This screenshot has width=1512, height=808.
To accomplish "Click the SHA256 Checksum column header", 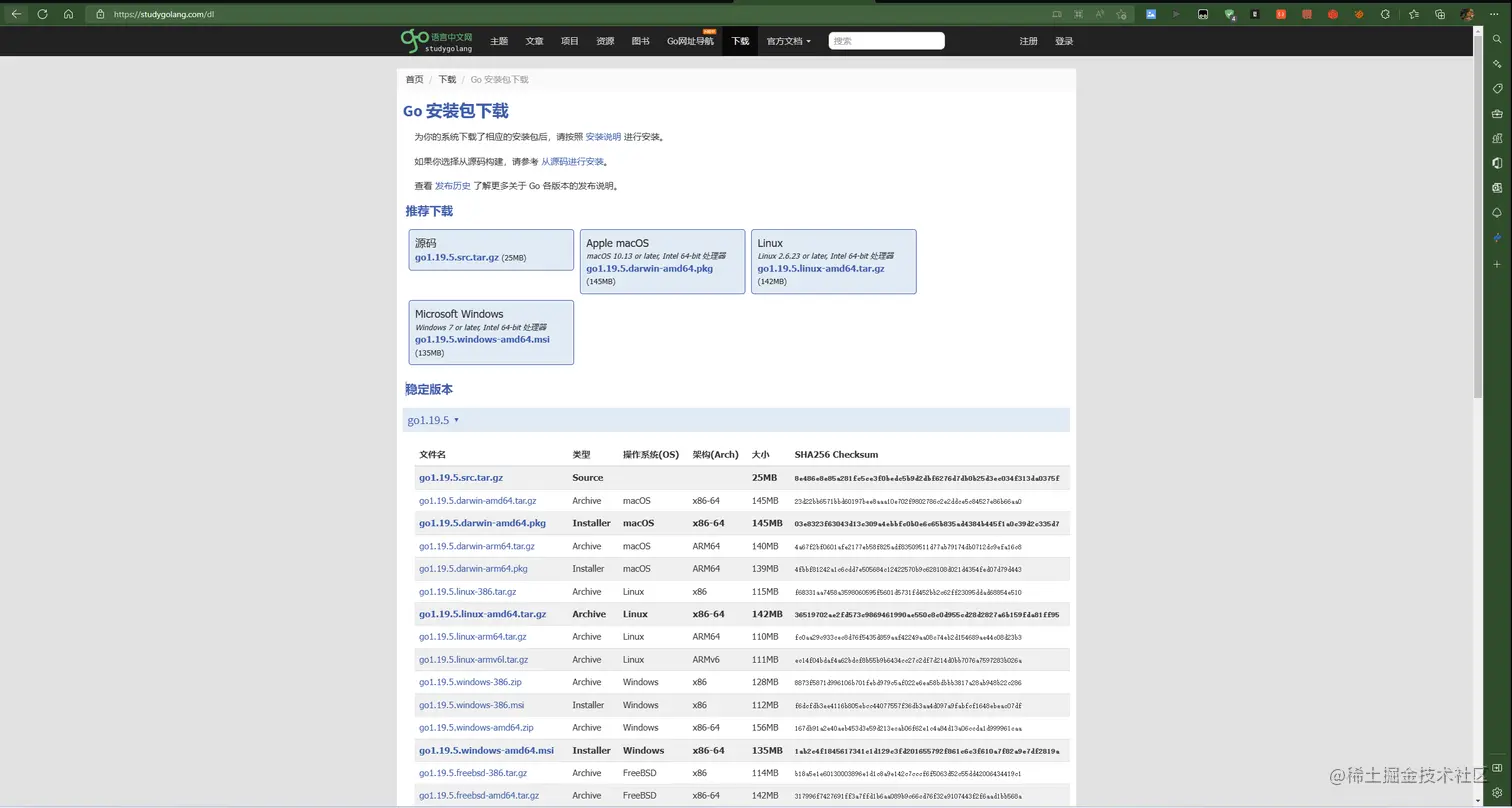I will point(836,455).
